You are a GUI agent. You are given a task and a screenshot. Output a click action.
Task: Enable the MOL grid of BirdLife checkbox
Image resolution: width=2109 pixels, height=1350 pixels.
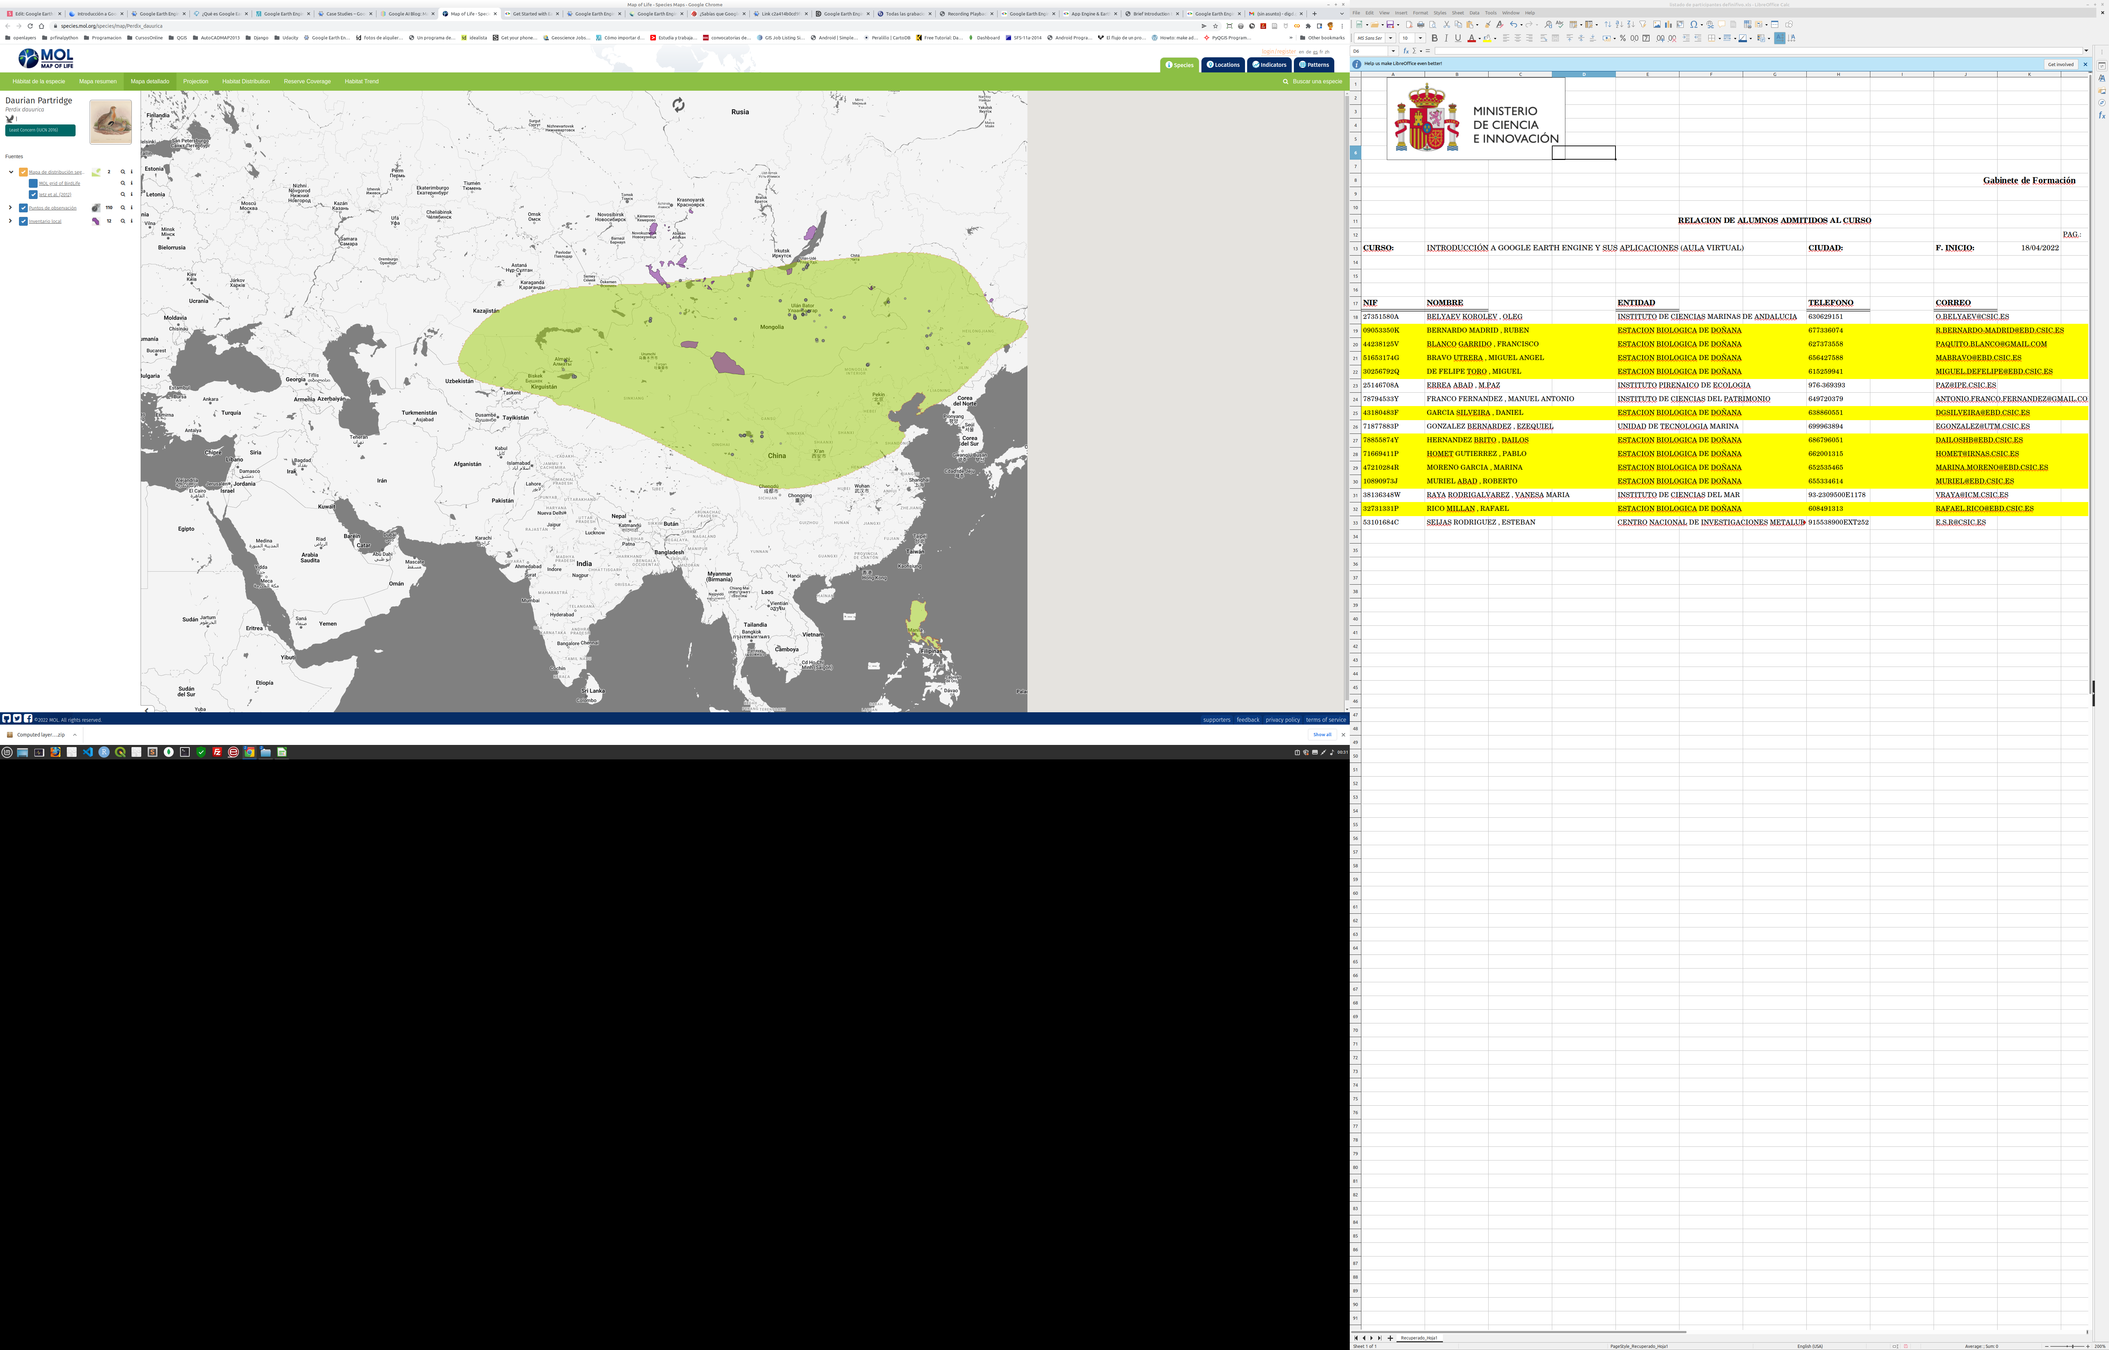tap(33, 183)
